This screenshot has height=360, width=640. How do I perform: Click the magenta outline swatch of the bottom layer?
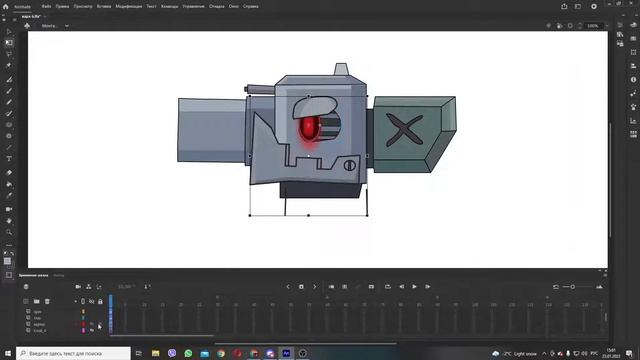[x=83, y=331]
